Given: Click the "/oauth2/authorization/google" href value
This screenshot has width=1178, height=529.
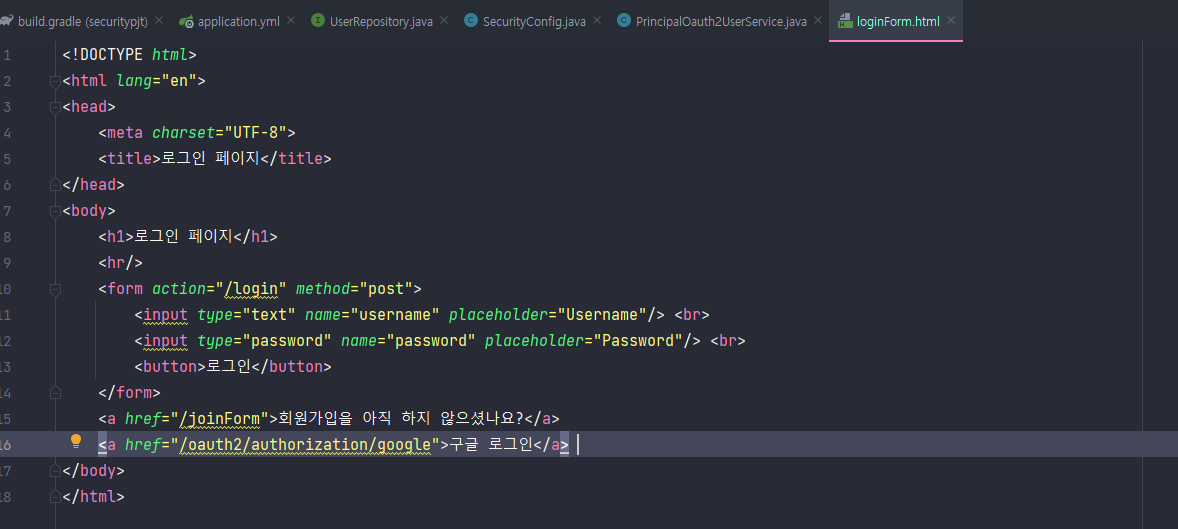Looking at the screenshot, I should 305,445.
